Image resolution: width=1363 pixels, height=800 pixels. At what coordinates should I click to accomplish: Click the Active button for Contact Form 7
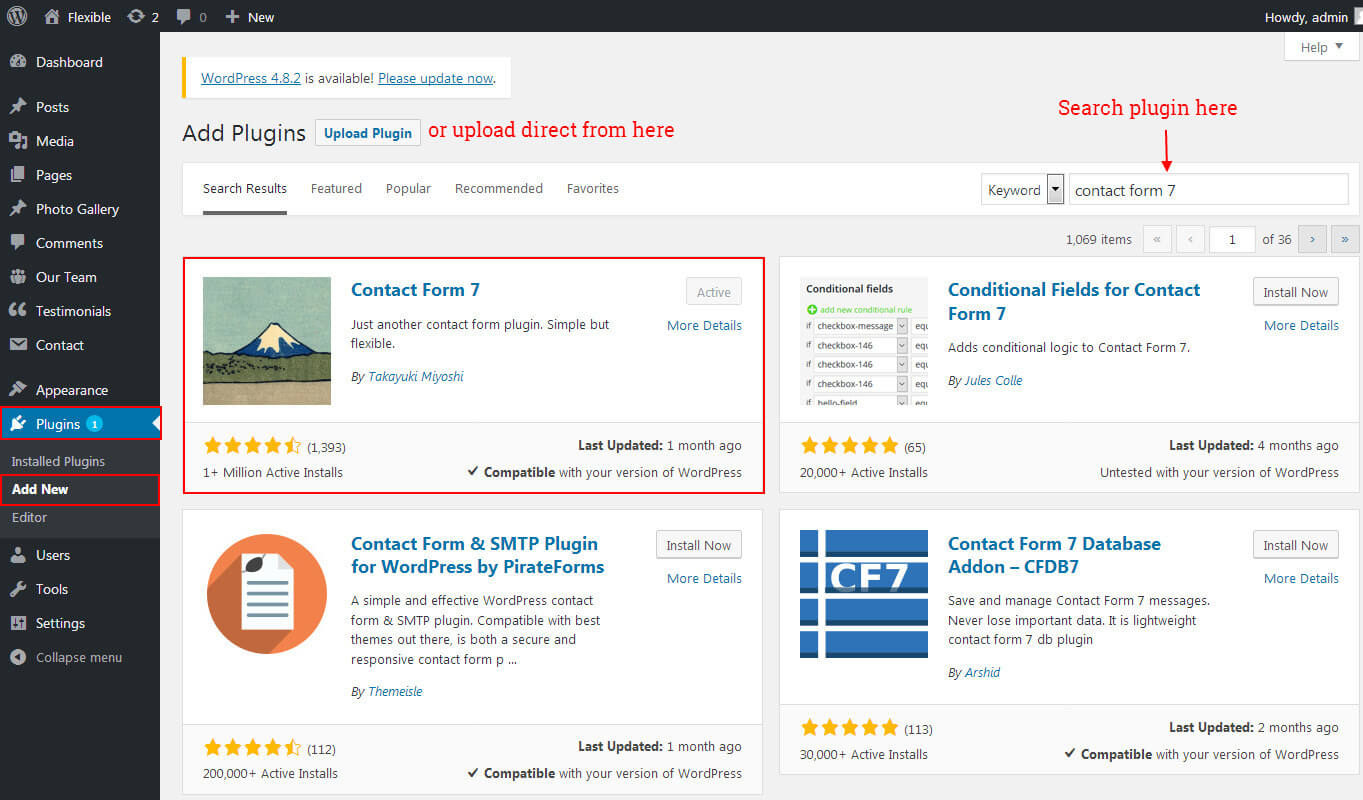(x=714, y=292)
